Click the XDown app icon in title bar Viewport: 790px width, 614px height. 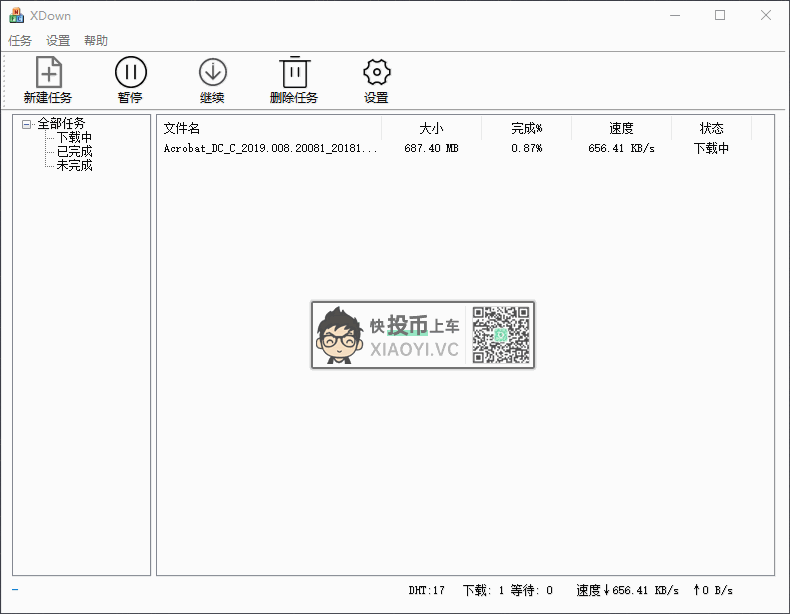16,16
